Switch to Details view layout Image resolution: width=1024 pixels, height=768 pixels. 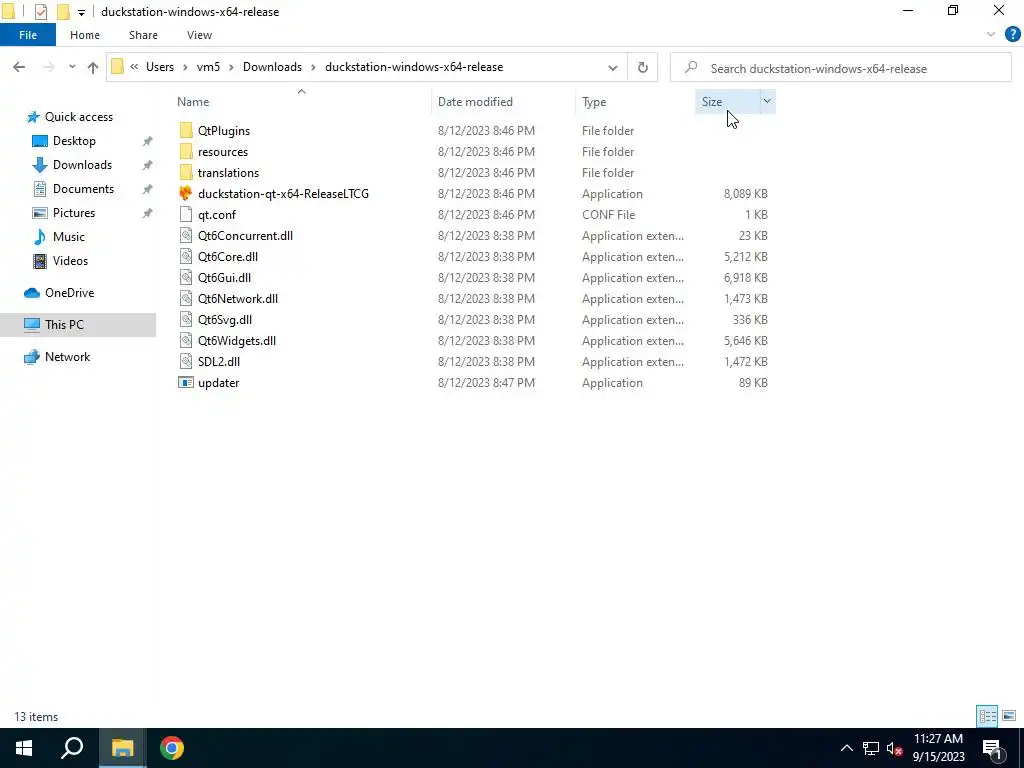[987, 716]
